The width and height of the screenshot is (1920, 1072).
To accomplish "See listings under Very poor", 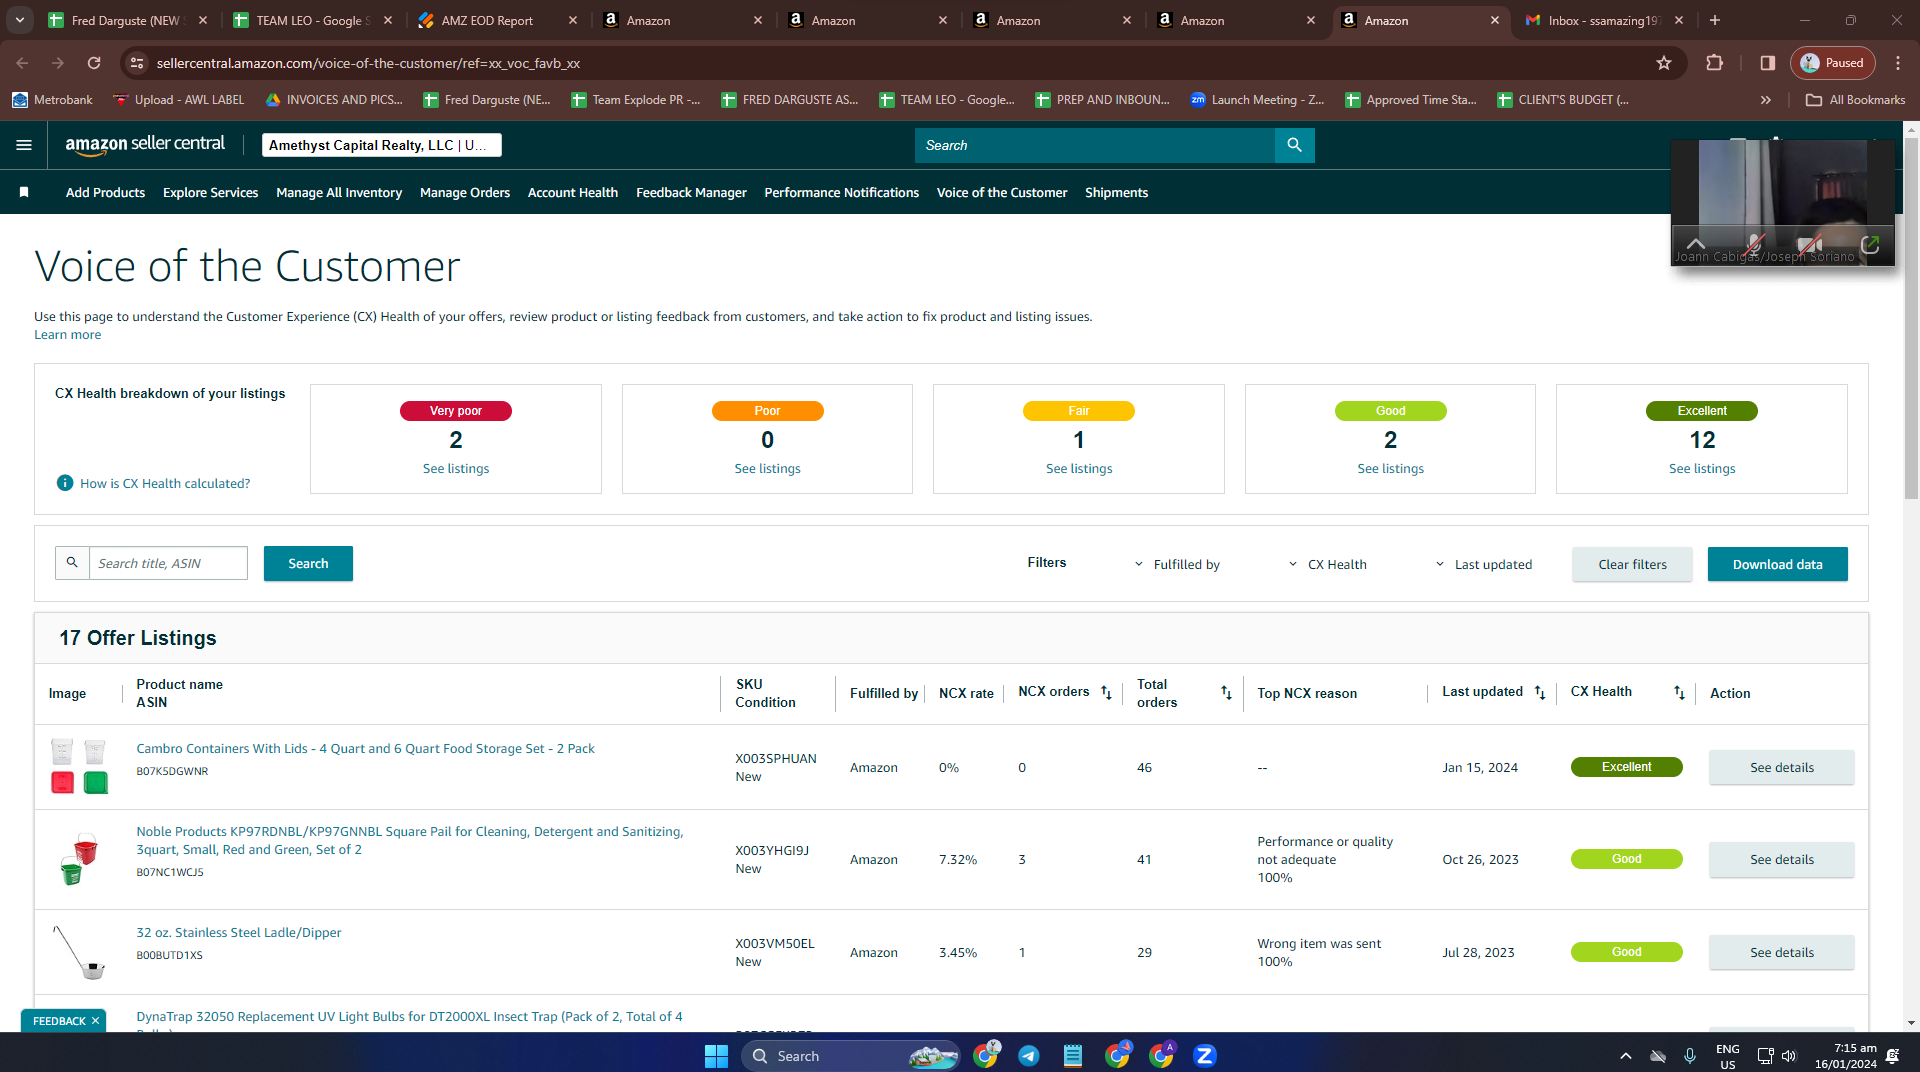I will point(456,468).
